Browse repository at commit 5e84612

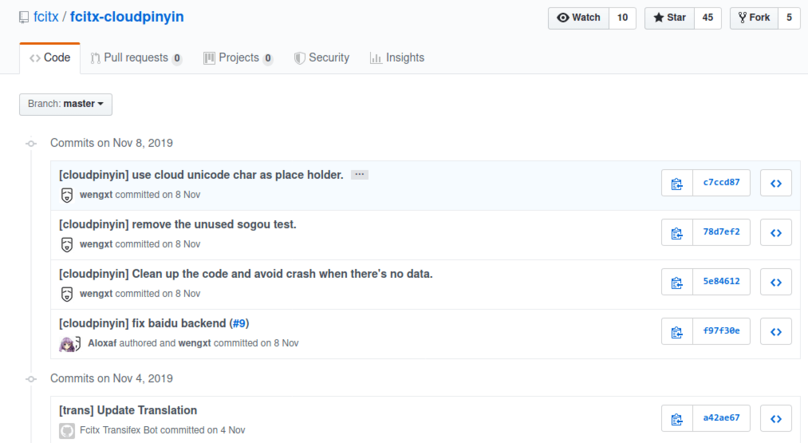point(775,281)
